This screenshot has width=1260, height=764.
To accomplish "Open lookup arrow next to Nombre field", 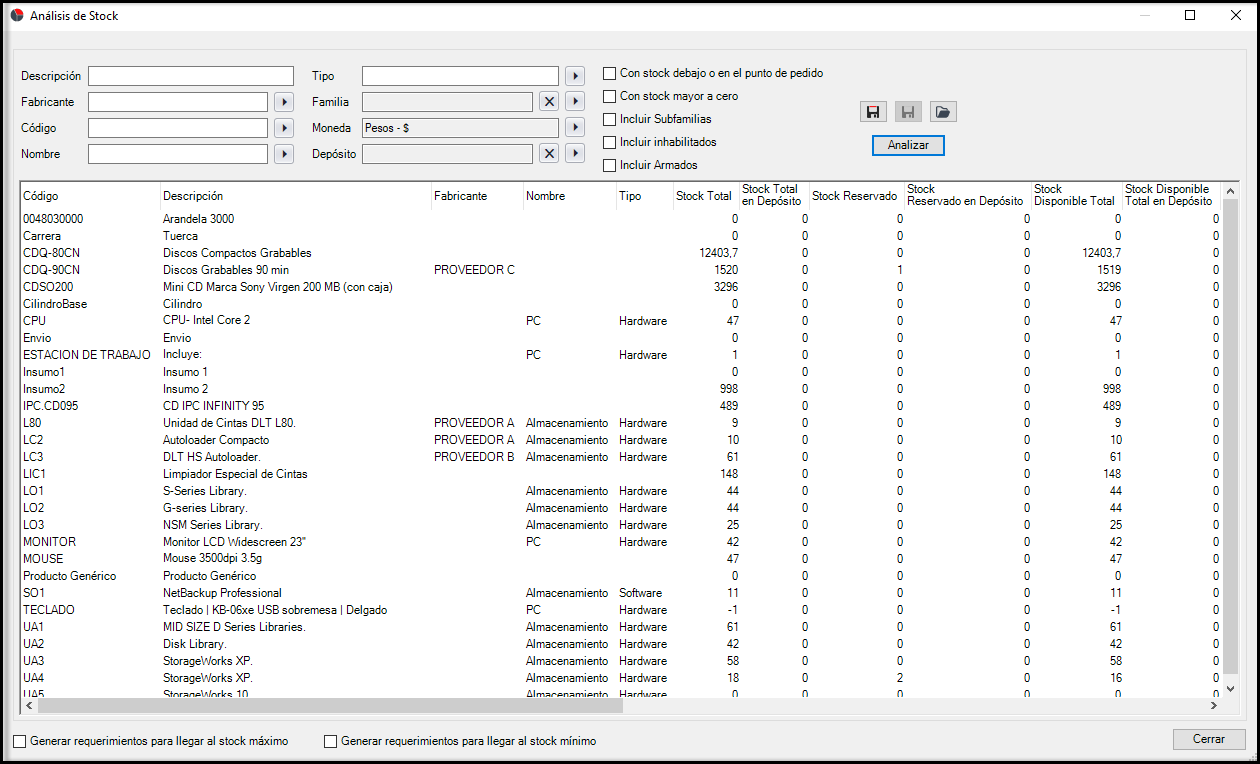I will 283,153.
